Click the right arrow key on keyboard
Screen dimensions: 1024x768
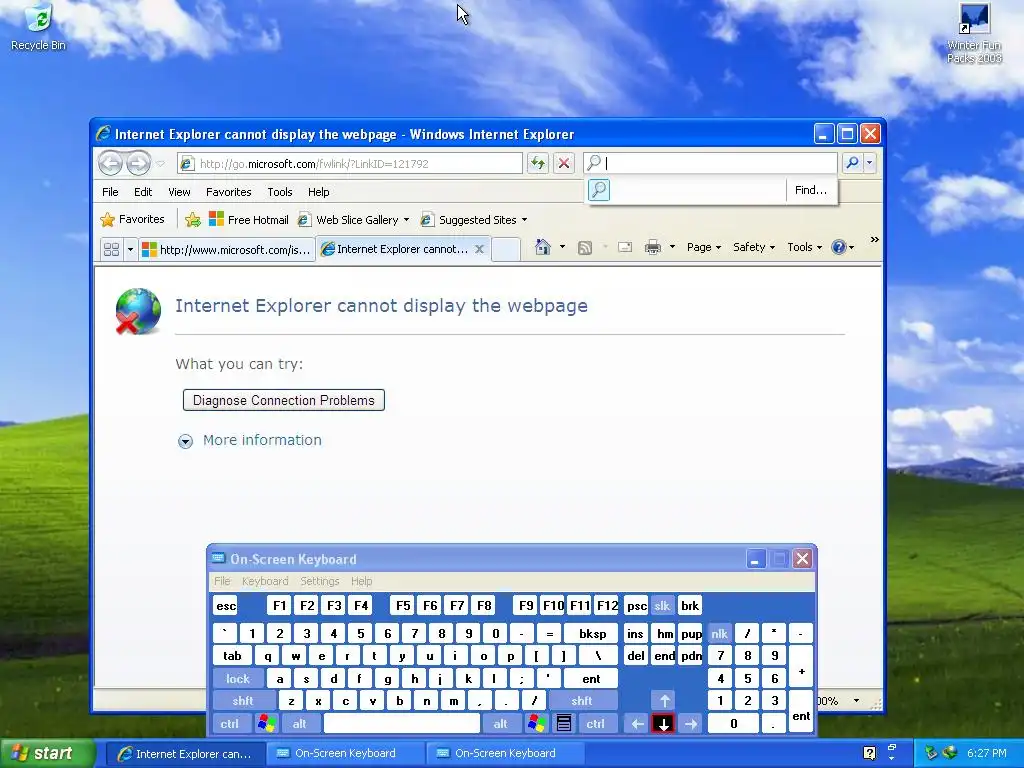pyautogui.click(x=690, y=724)
